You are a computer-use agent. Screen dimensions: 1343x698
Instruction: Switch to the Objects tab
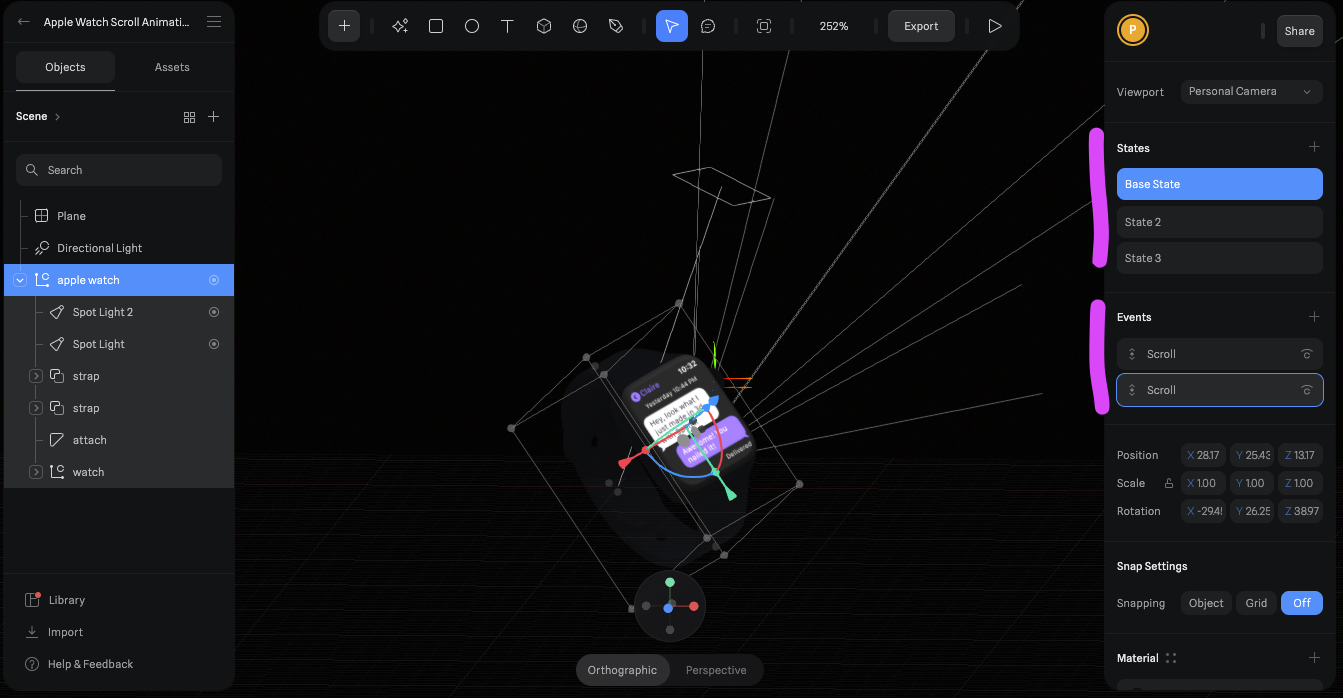click(x=66, y=67)
